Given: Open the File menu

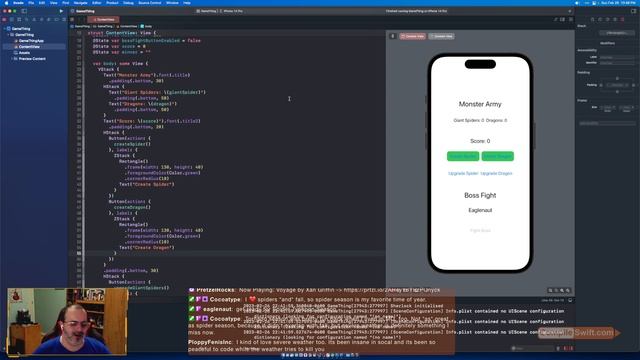Looking at the screenshot, I should coord(31,3).
